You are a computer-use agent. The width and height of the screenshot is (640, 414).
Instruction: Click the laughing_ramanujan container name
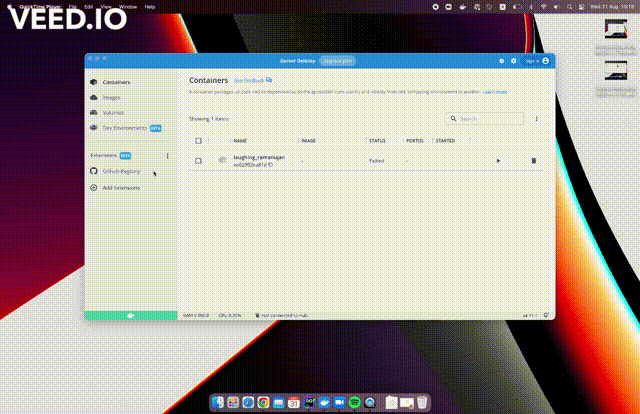pyautogui.click(x=259, y=157)
